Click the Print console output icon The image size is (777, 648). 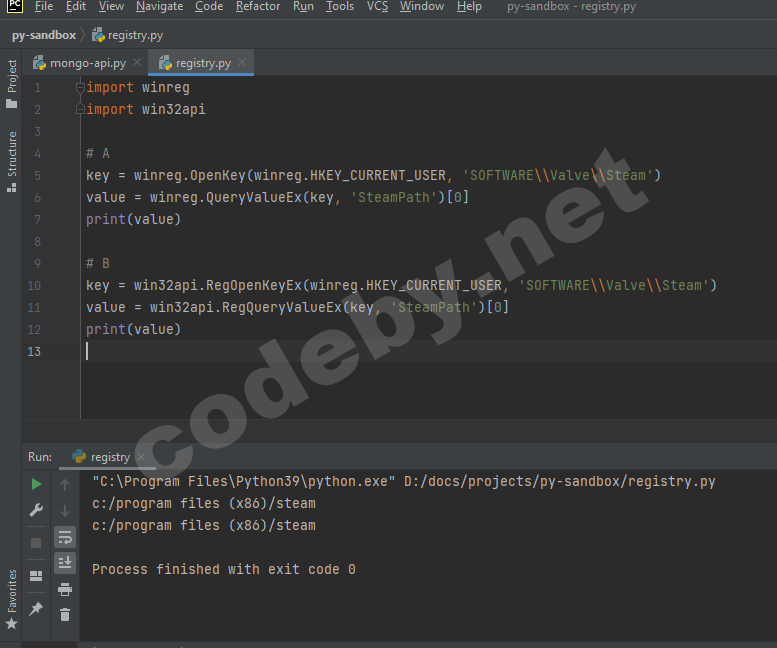(65, 589)
